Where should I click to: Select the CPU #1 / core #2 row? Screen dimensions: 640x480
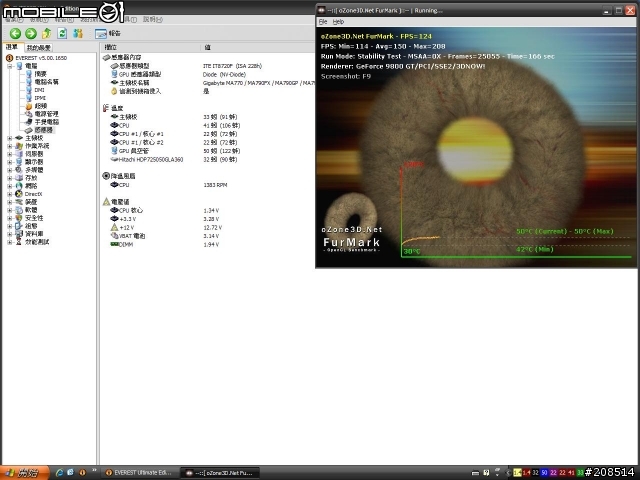click(208, 142)
